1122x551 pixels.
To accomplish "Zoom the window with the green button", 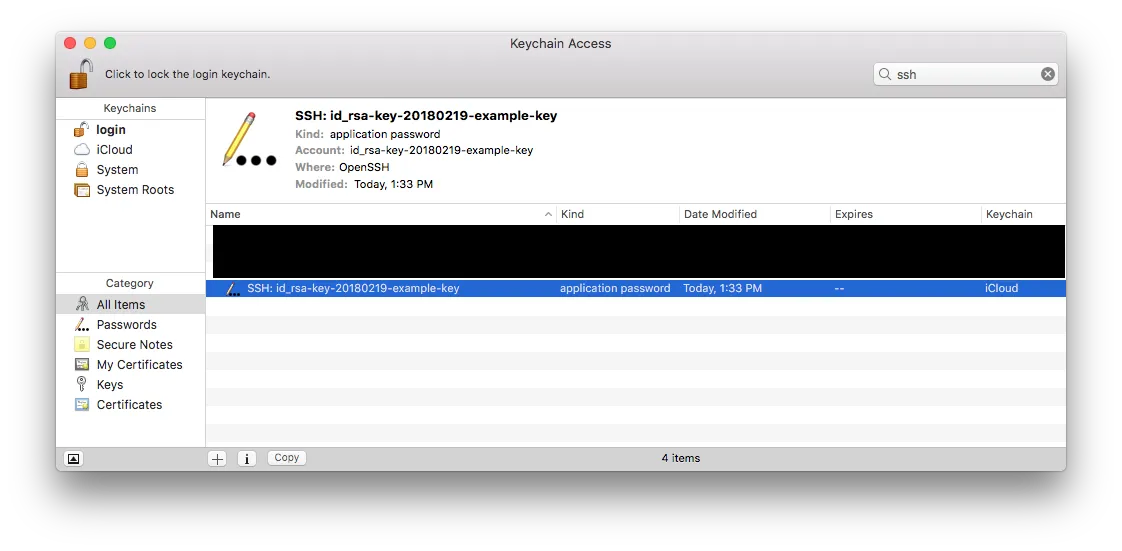I will [110, 43].
